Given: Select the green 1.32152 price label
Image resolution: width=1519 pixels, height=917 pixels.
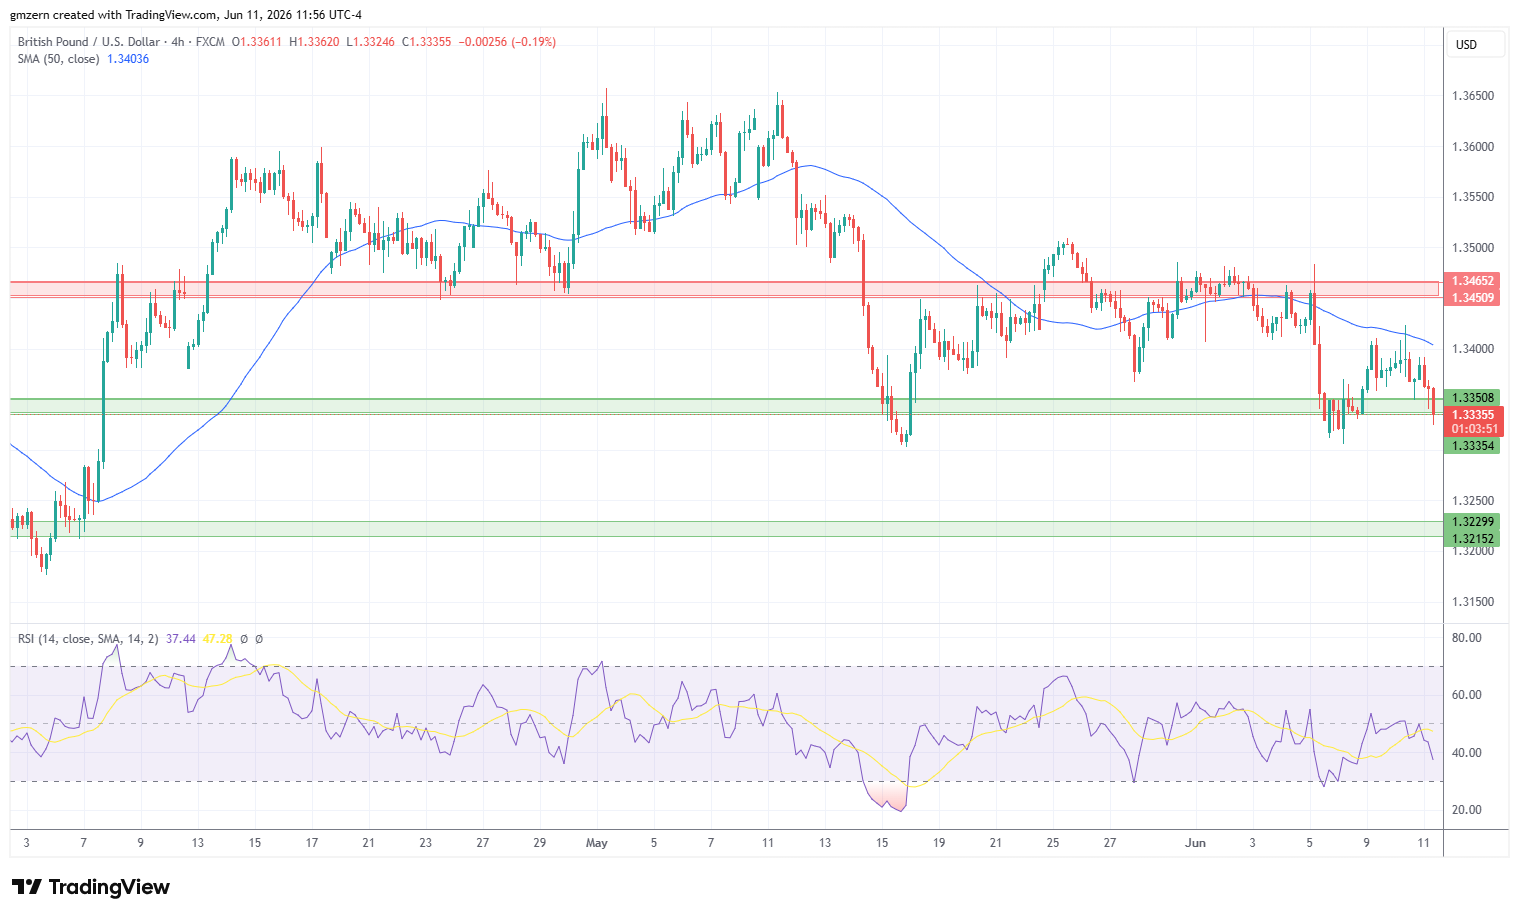Looking at the screenshot, I should [x=1472, y=539].
